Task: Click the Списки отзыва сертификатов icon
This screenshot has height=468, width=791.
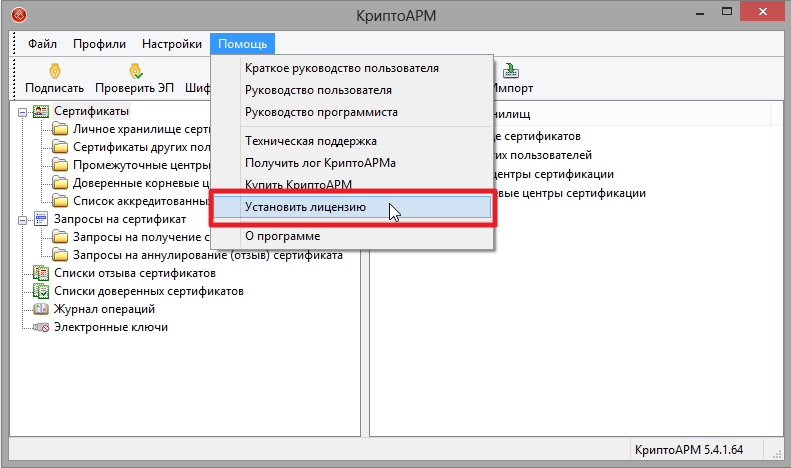Action: click(41, 273)
